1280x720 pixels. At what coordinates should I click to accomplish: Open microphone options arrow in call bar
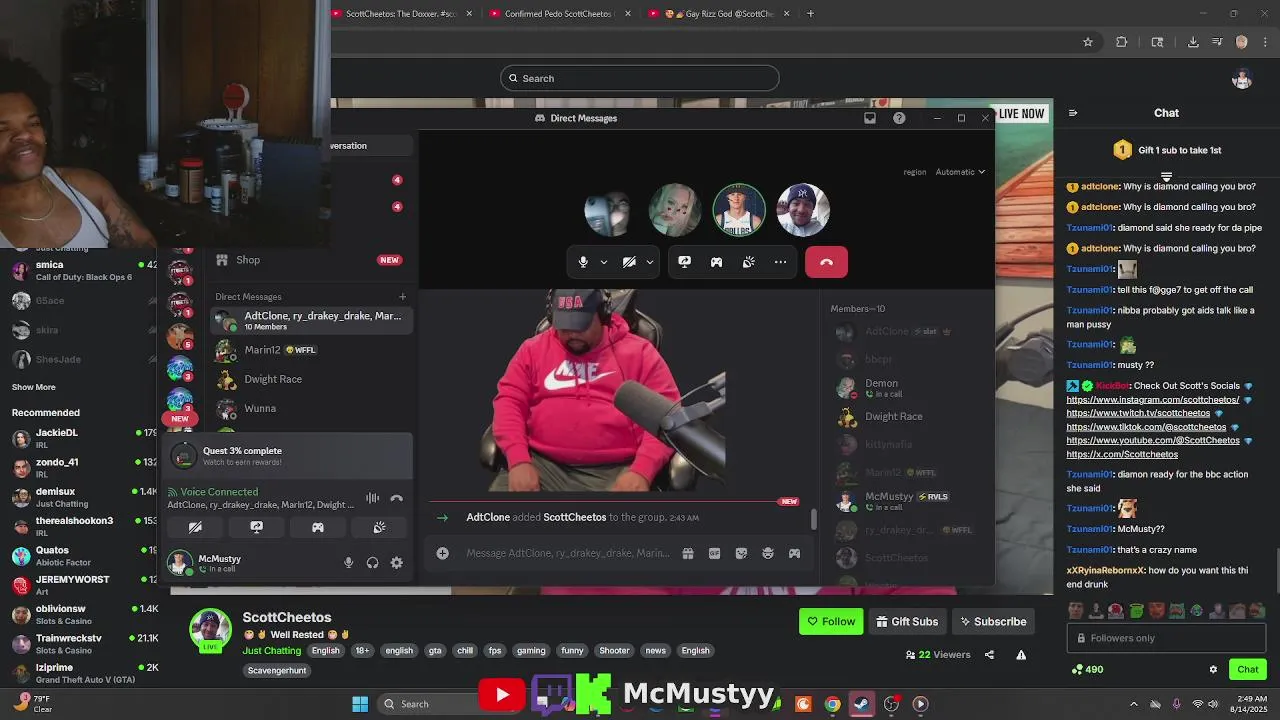(x=603, y=262)
